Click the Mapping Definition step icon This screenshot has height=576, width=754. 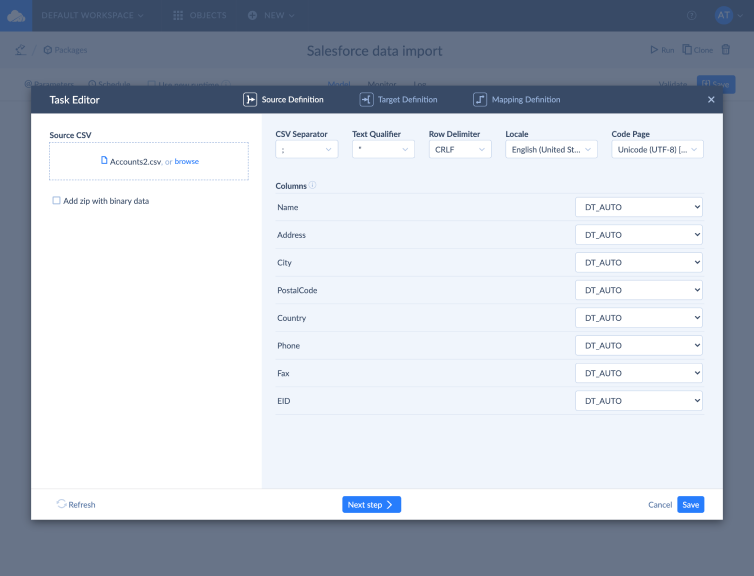(x=480, y=100)
